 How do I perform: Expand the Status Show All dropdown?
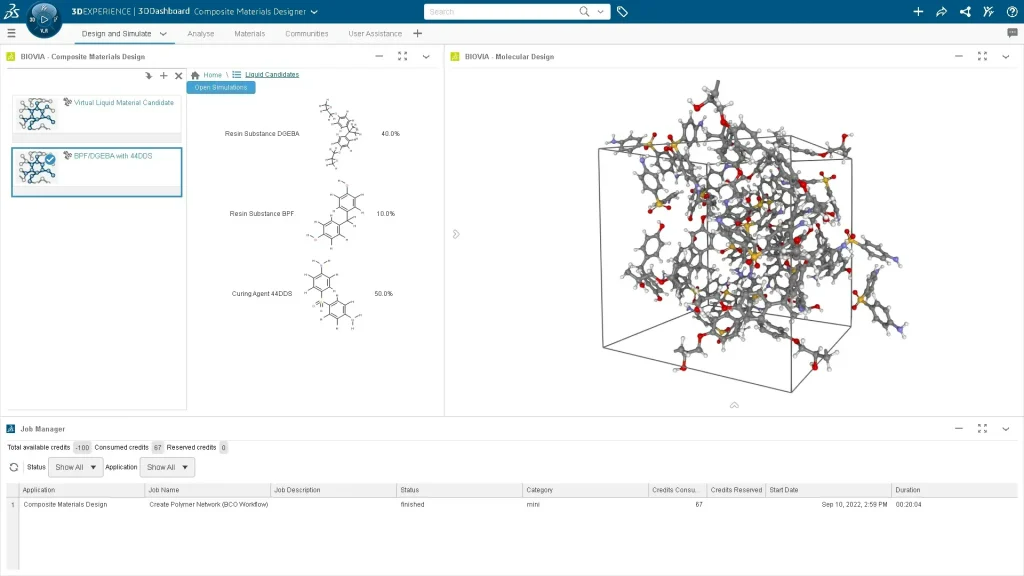click(76, 467)
